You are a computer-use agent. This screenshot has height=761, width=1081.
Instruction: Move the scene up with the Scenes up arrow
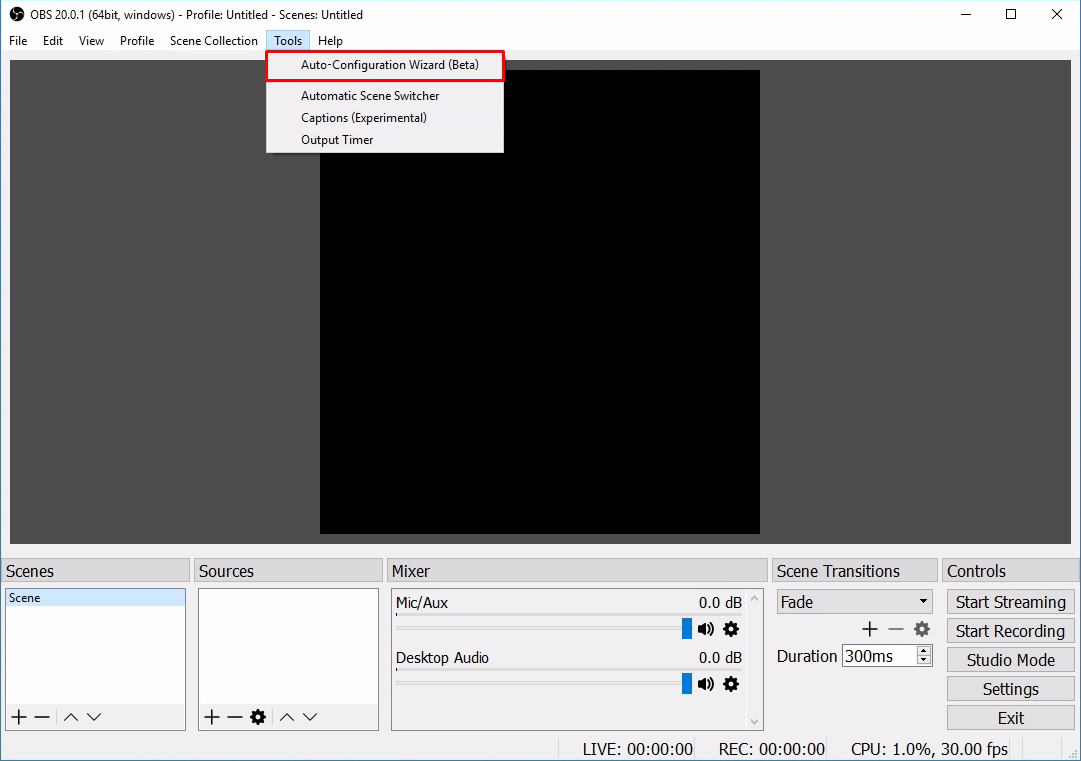click(x=70, y=717)
